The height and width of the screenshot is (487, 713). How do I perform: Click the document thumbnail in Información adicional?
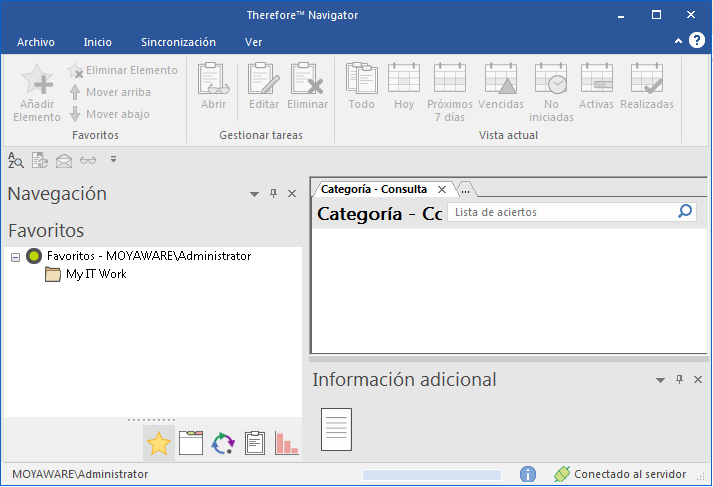(336, 429)
